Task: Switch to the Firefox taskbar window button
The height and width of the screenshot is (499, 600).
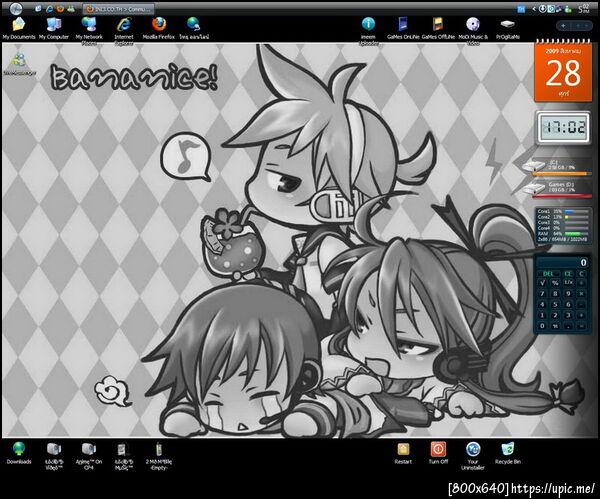Action: pos(119,9)
